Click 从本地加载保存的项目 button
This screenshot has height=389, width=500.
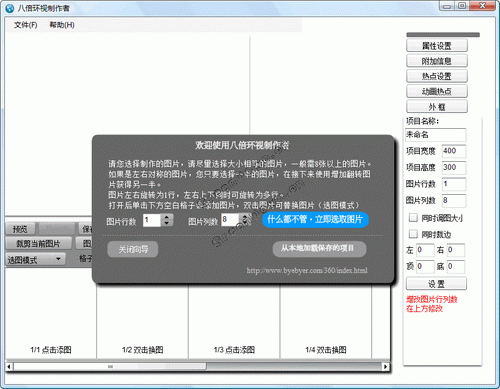pos(319,249)
